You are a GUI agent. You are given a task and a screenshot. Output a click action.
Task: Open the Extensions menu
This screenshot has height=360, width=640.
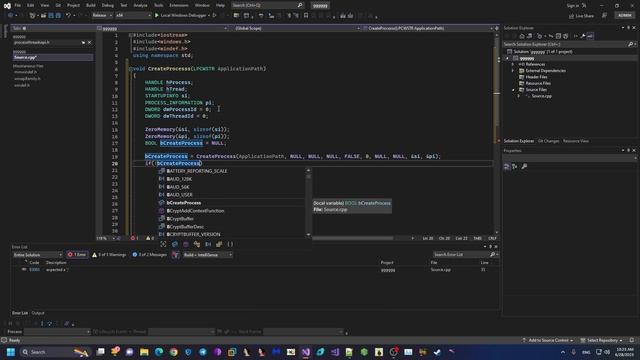179,5
